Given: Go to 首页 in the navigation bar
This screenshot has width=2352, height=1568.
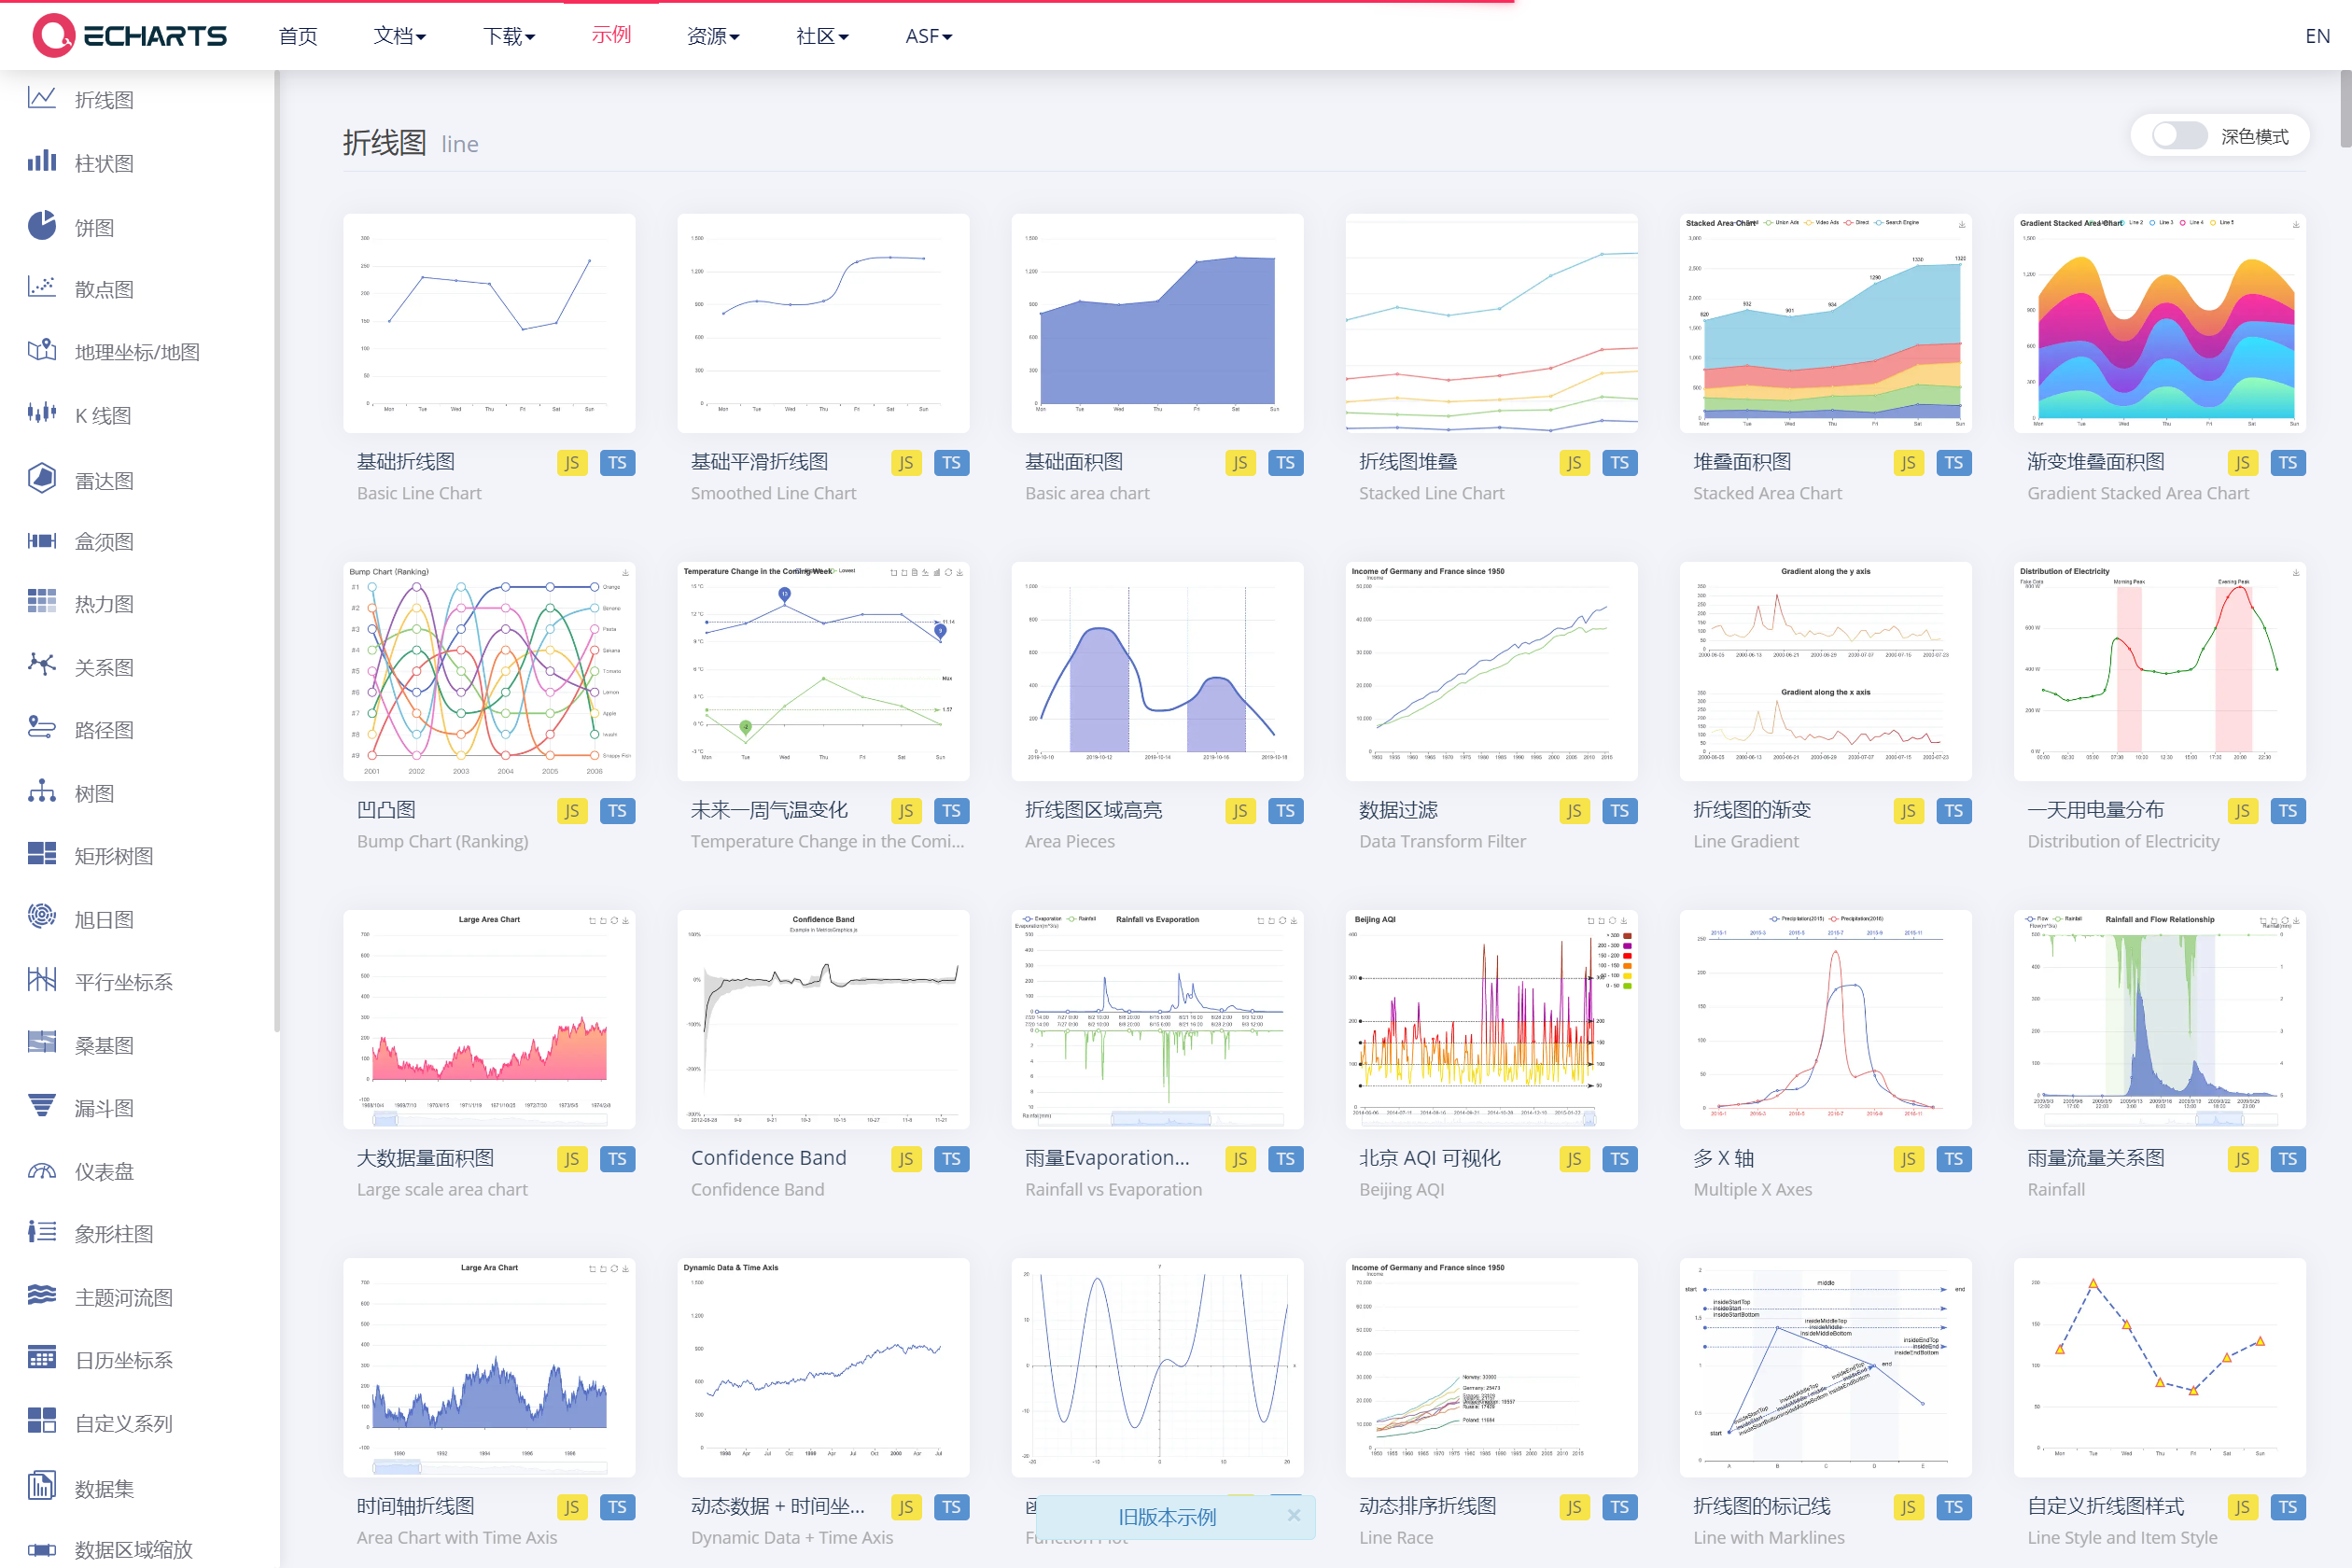Looking at the screenshot, I should pyautogui.click(x=298, y=36).
